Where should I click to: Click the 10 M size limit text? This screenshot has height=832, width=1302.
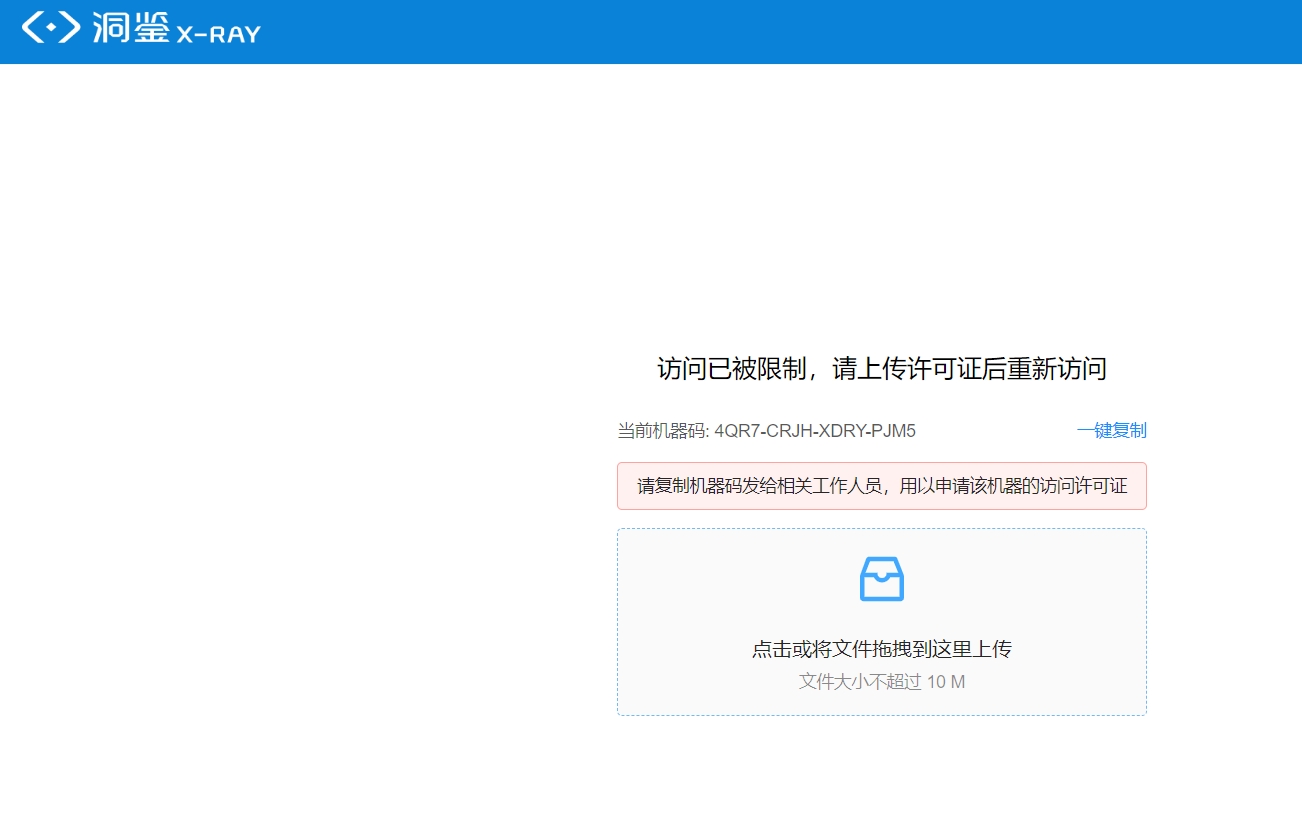pos(945,682)
